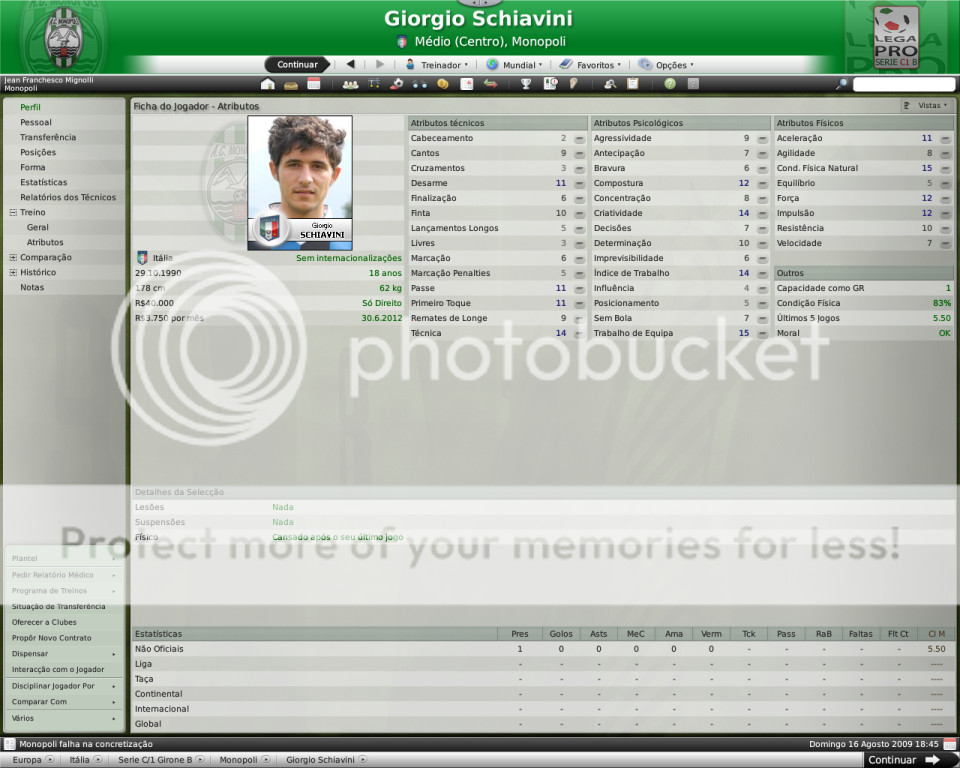Screen dimensions: 960x768
Task: Open the Treinador dropdown menu
Action: [x=437, y=65]
